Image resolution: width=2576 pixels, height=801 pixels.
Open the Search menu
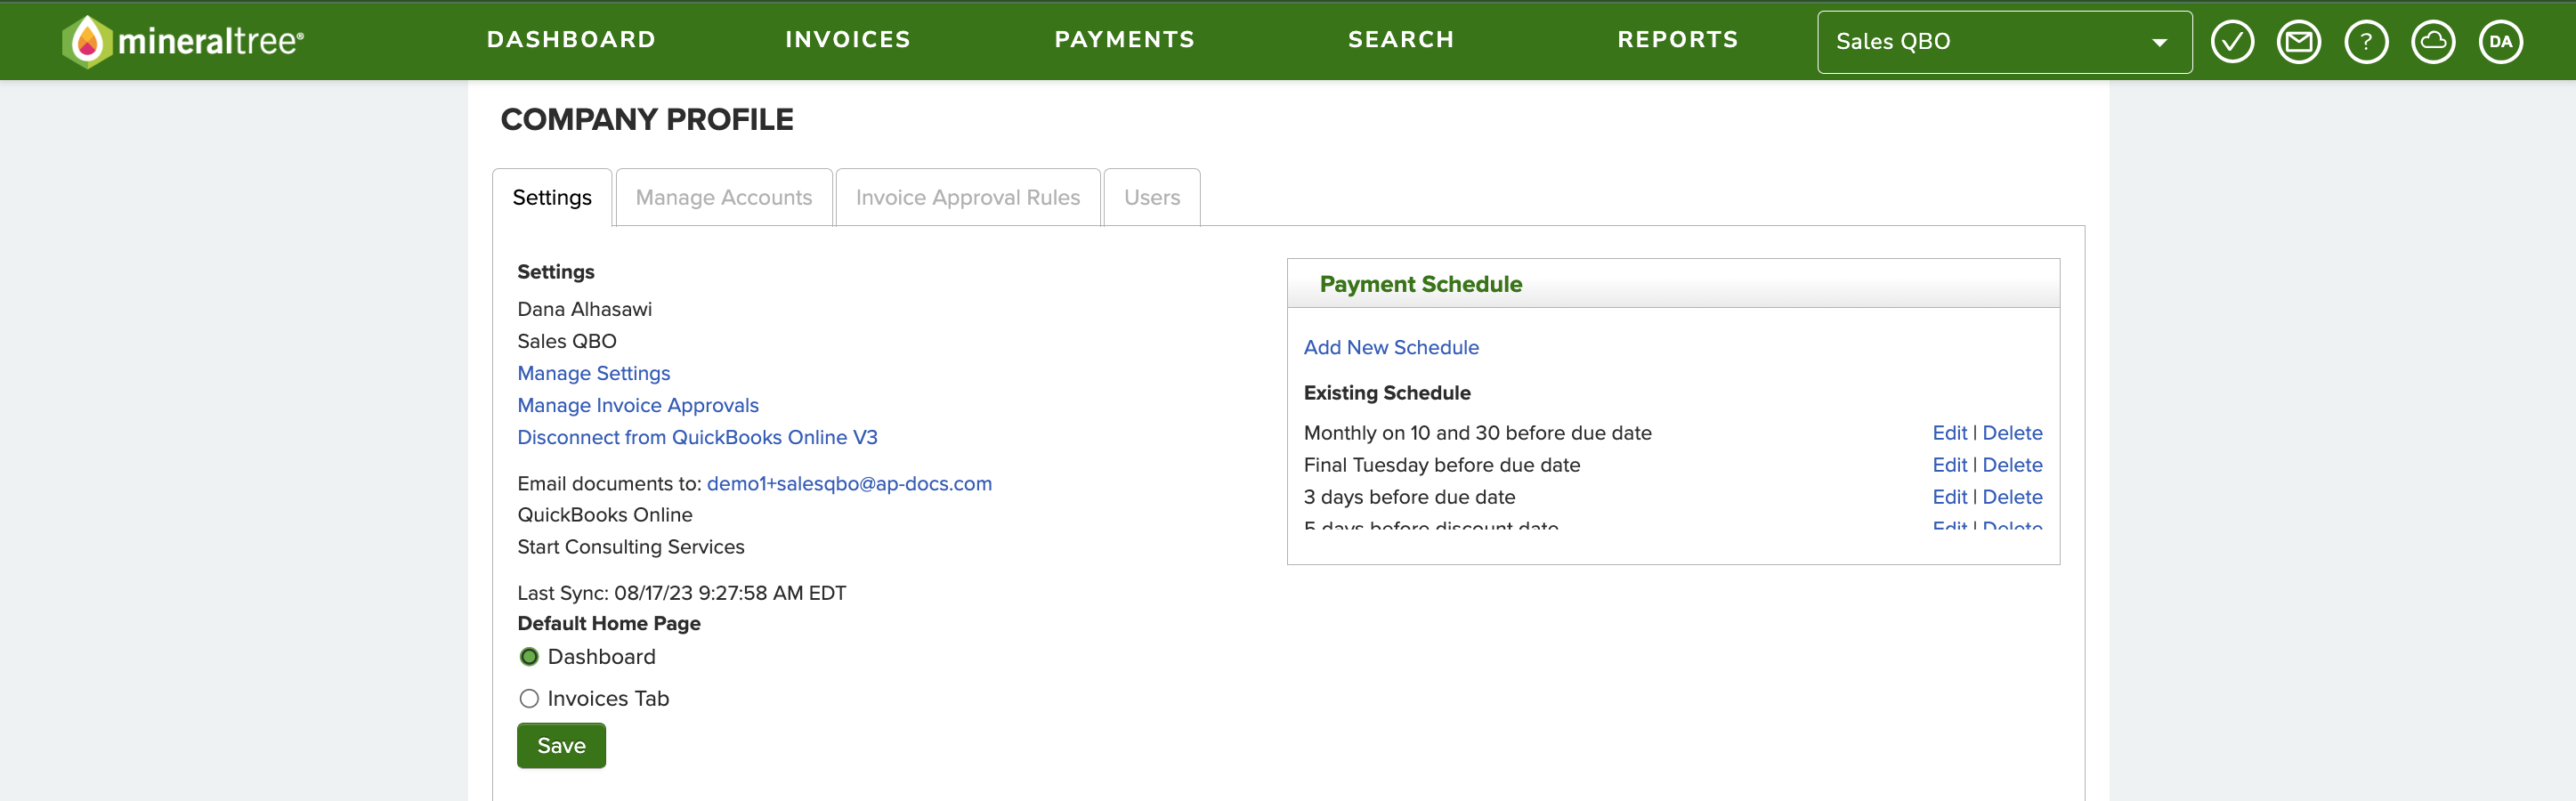(x=1400, y=40)
